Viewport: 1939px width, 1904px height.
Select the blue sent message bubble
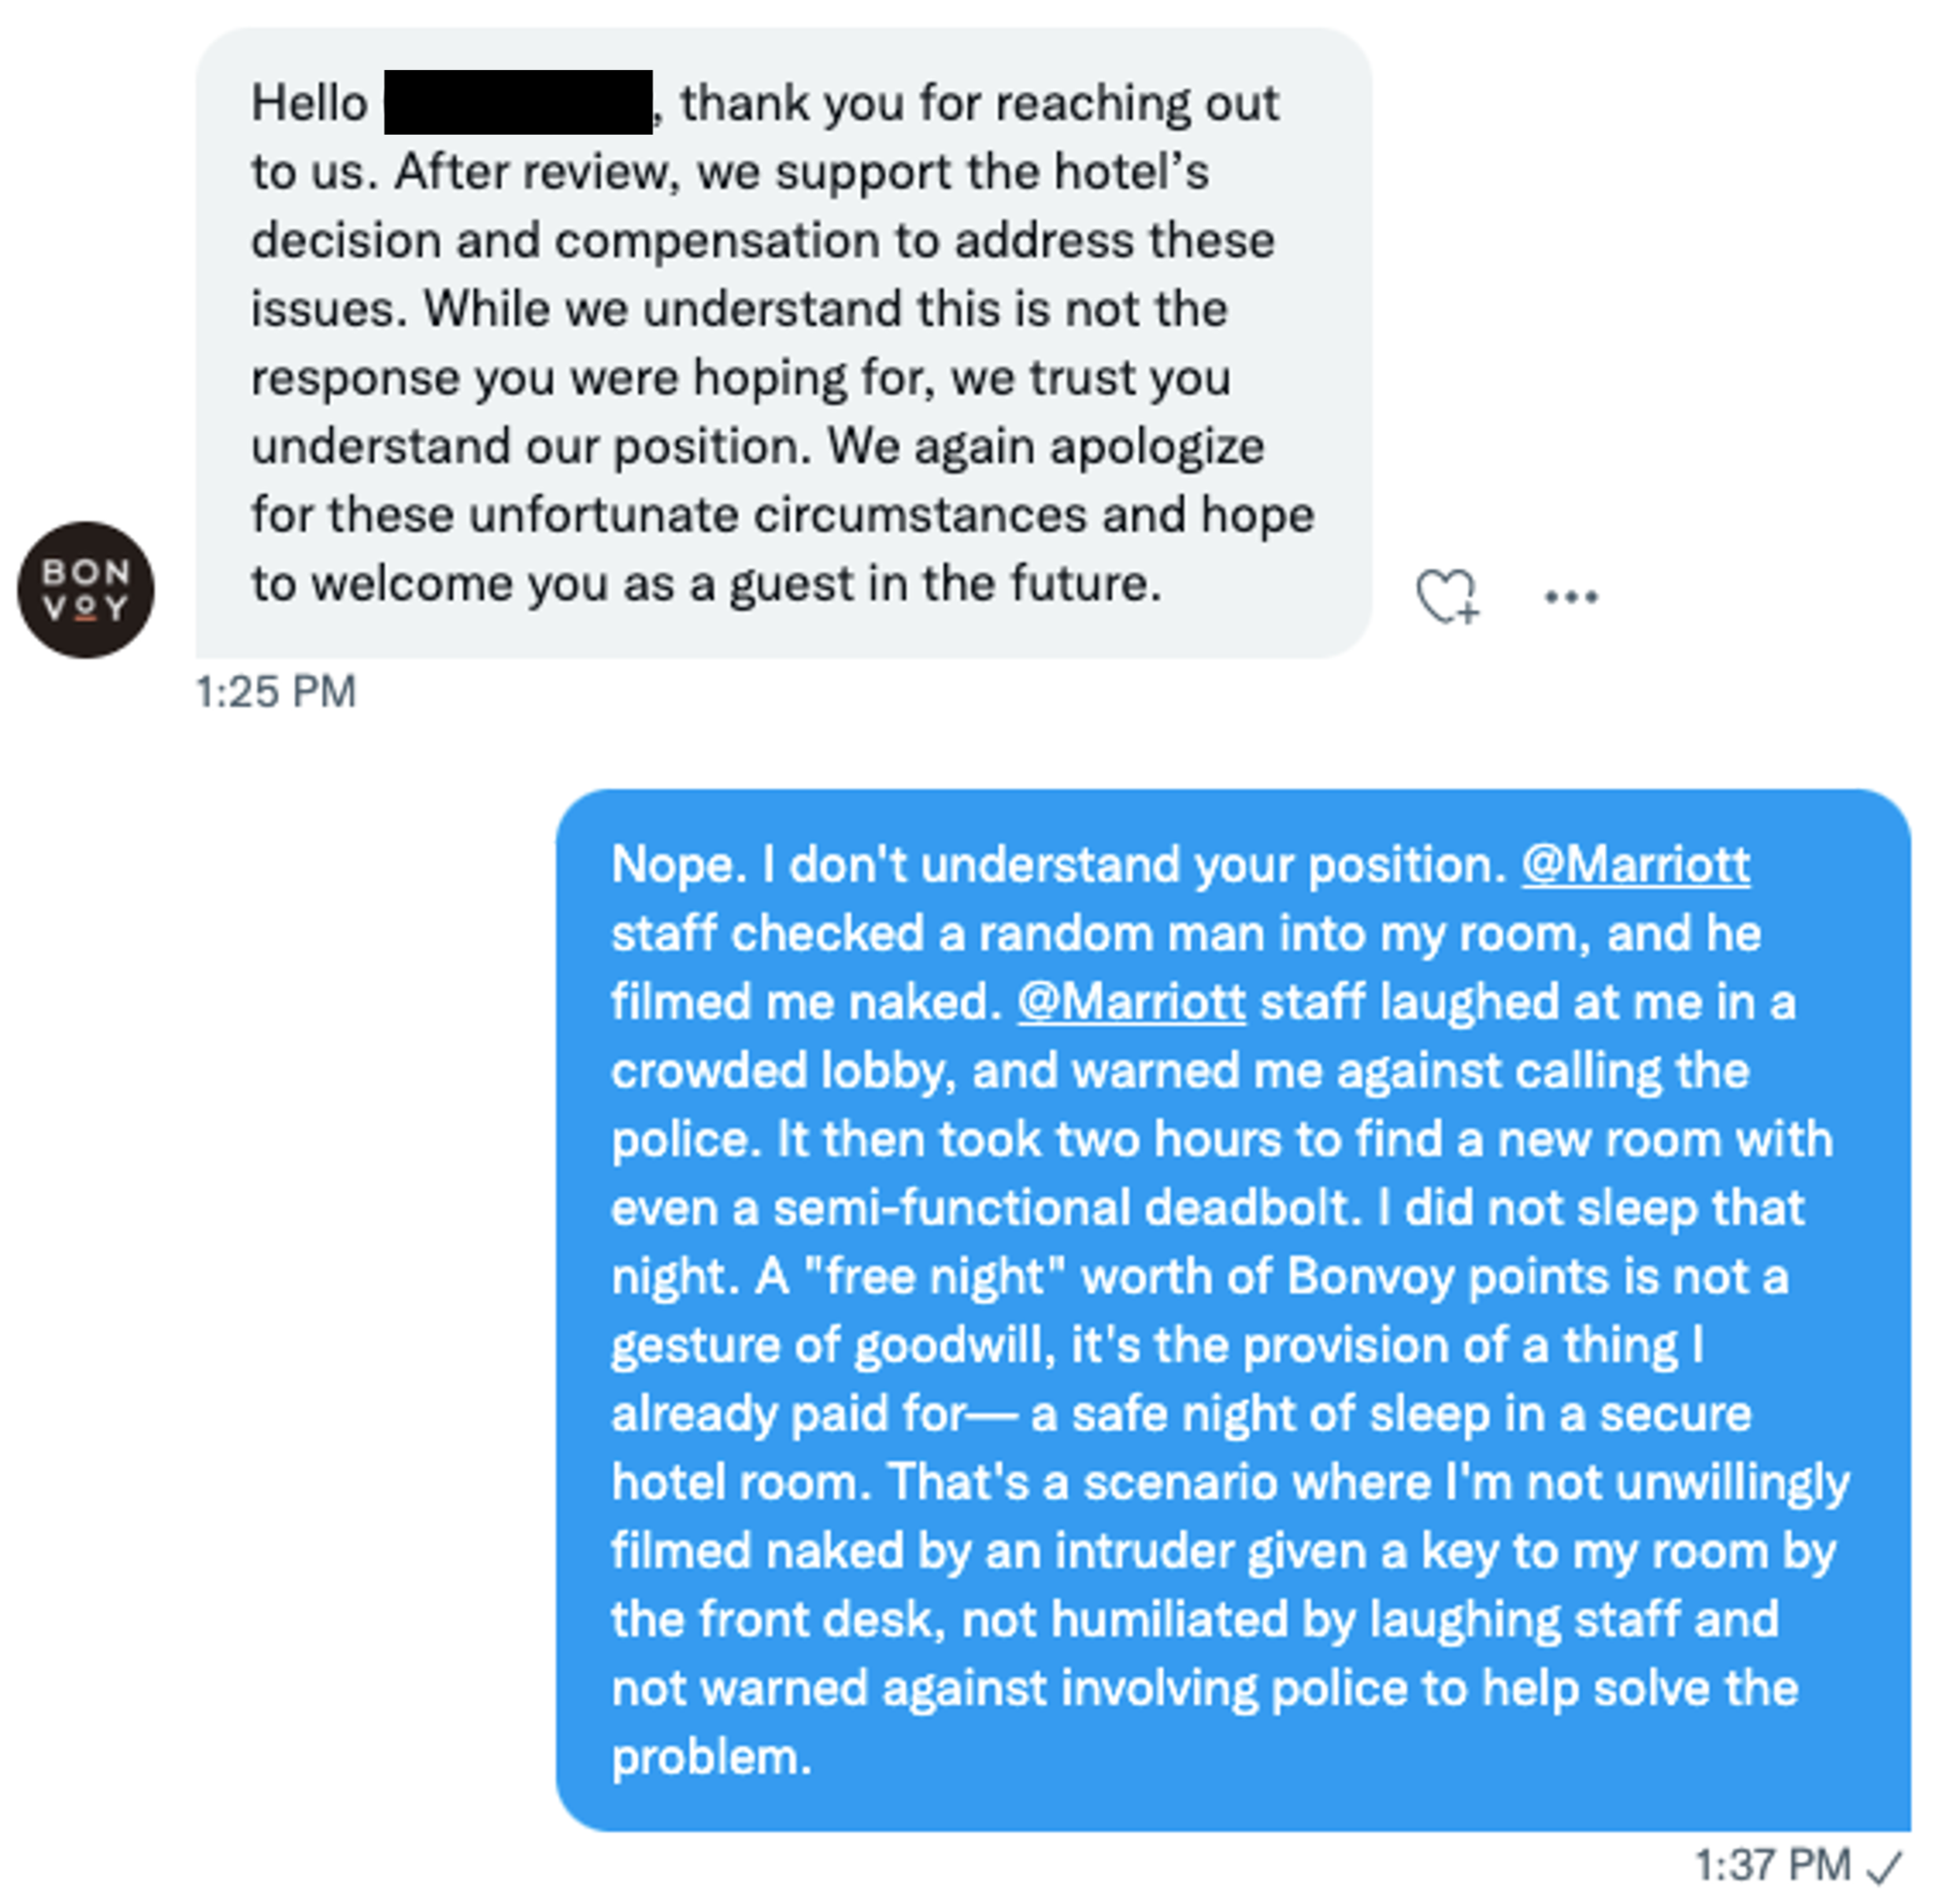1233,1310
